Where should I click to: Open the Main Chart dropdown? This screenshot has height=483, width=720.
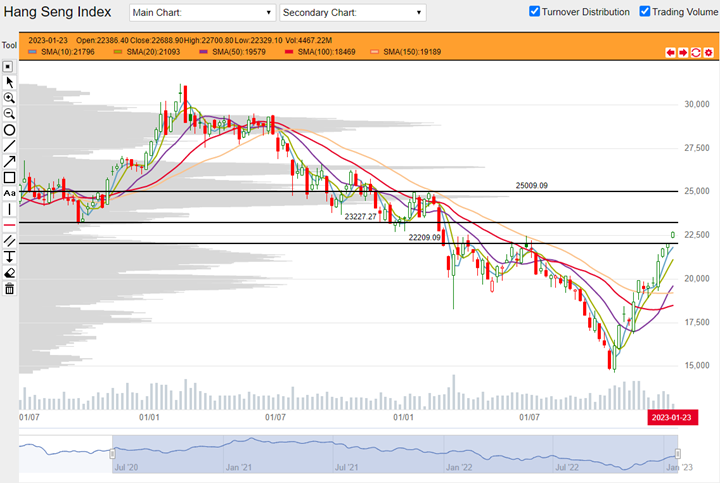click(x=202, y=12)
